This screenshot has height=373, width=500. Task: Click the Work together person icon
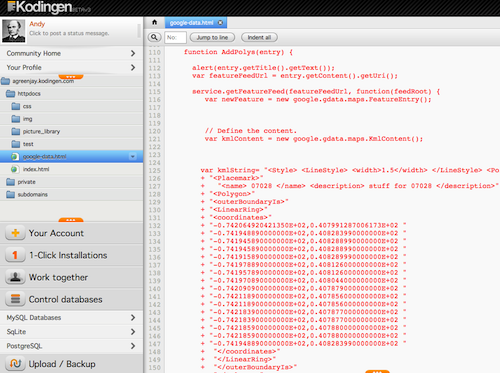15,277
